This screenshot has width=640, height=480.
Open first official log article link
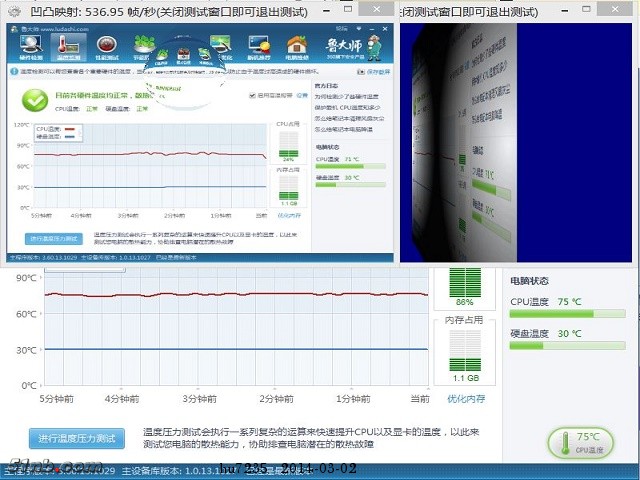click(x=347, y=97)
